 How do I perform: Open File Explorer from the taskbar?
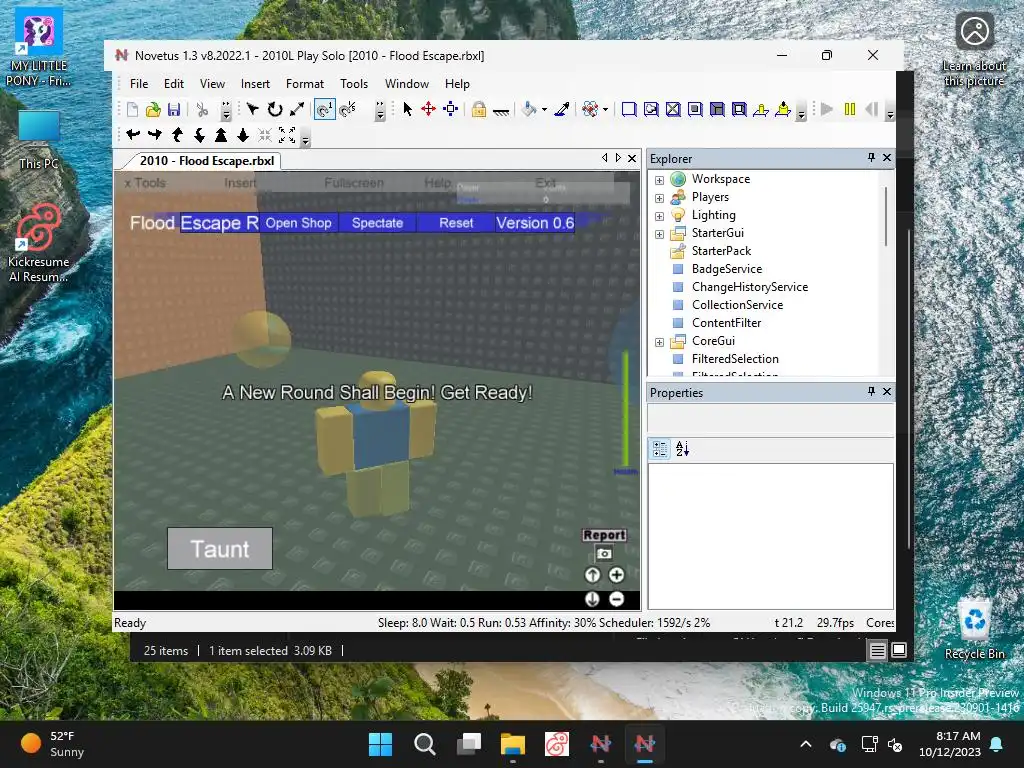tap(513, 744)
